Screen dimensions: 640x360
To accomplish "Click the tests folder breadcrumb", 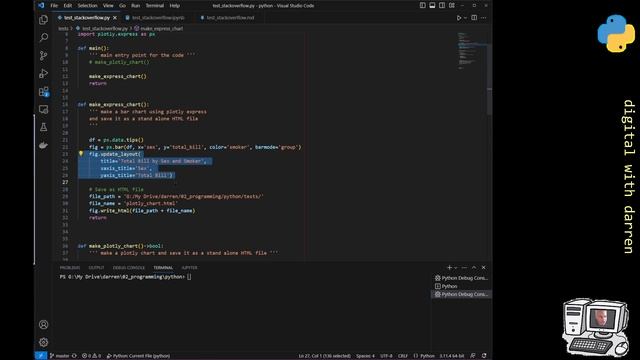I will (x=63, y=29).
